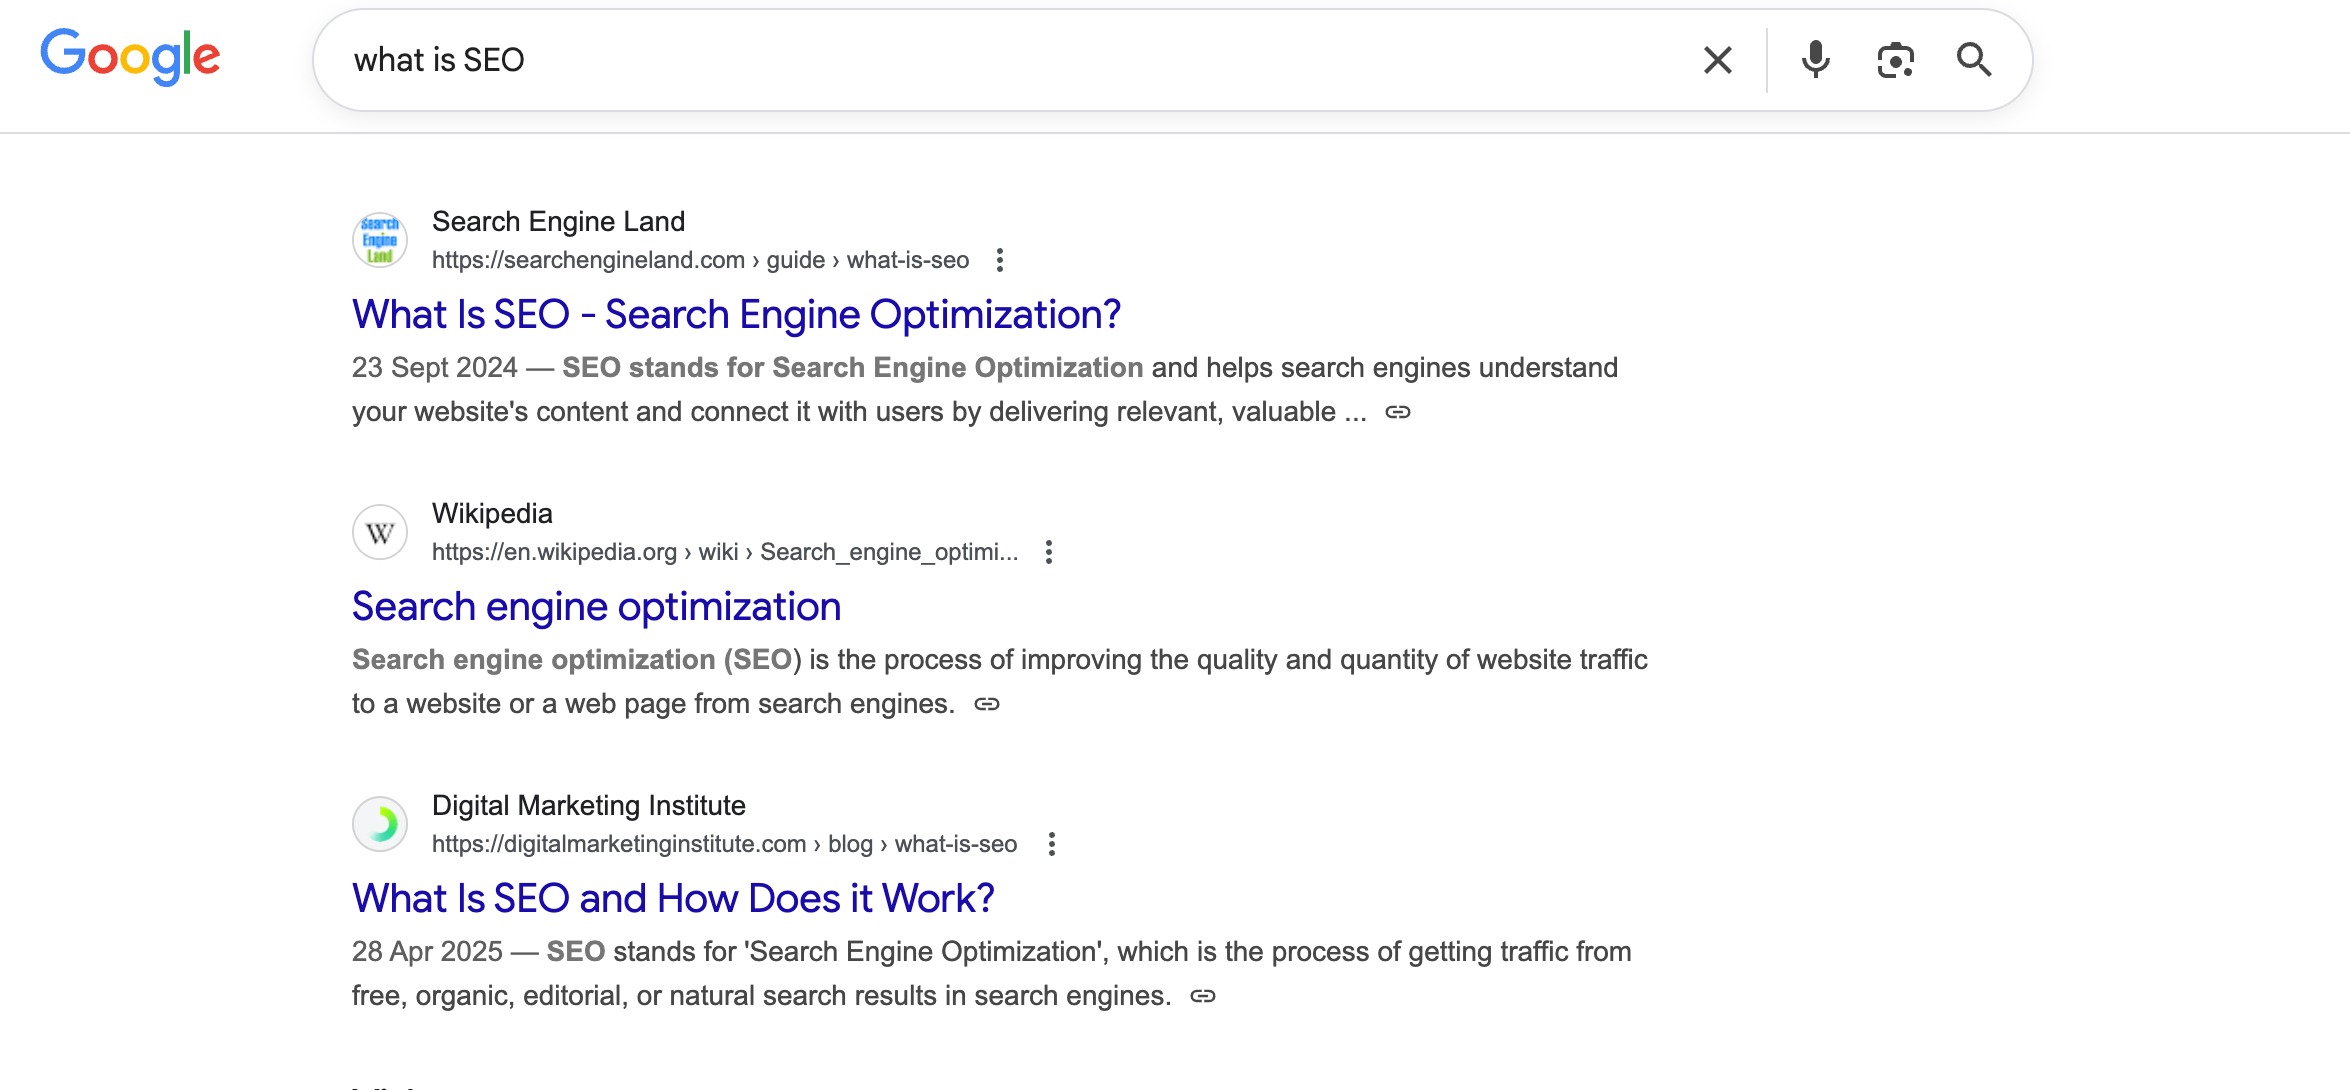Click the Wikipedia favicon
Viewport: 2350px width, 1090px height.
tap(380, 531)
